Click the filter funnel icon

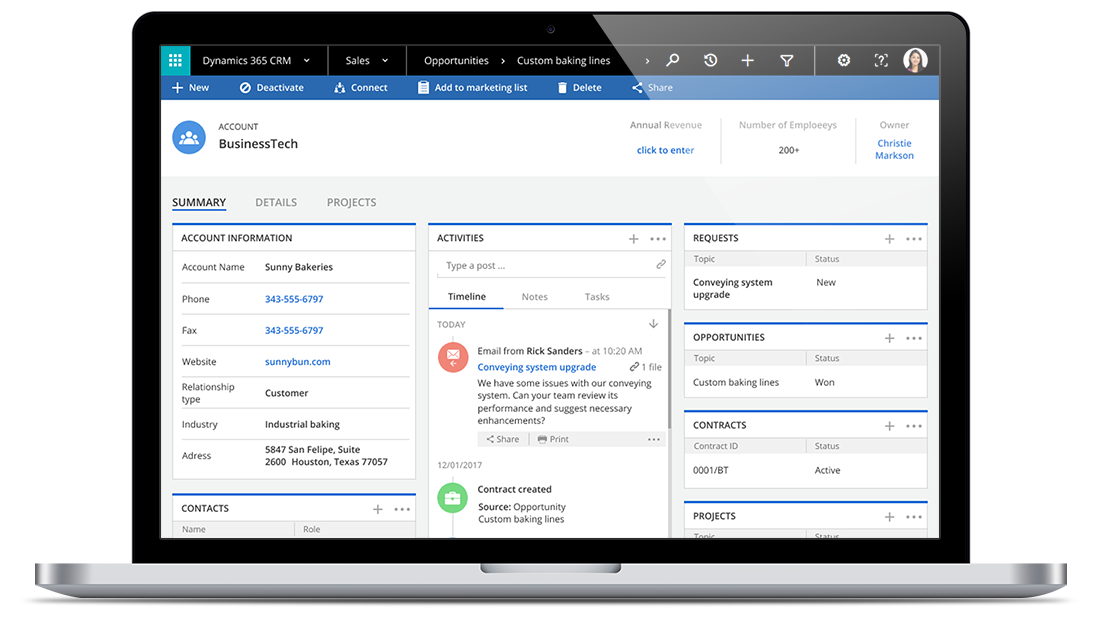click(x=787, y=60)
